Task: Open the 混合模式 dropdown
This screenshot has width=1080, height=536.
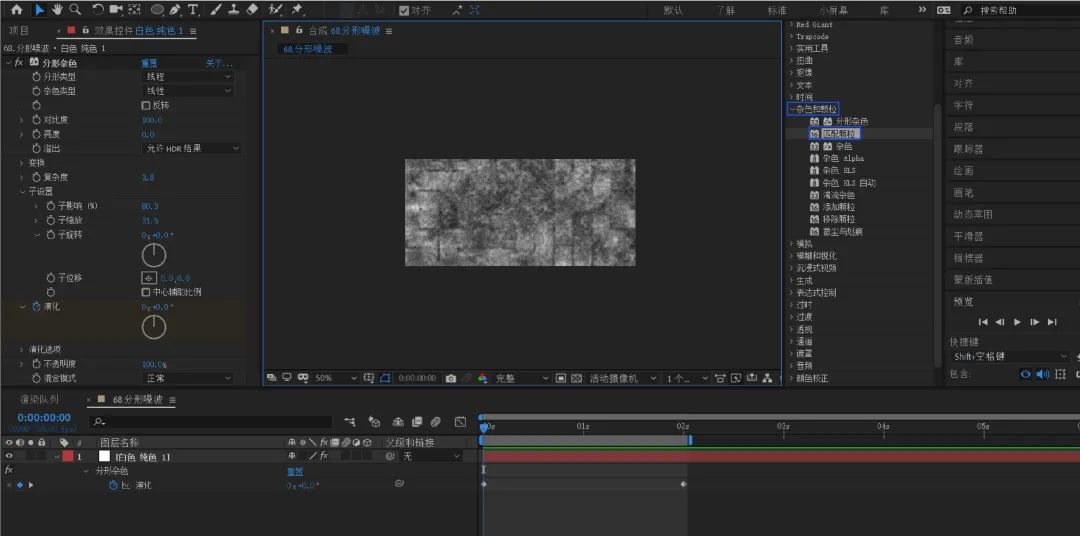Action: pyautogui.click(x=187, y=378)
